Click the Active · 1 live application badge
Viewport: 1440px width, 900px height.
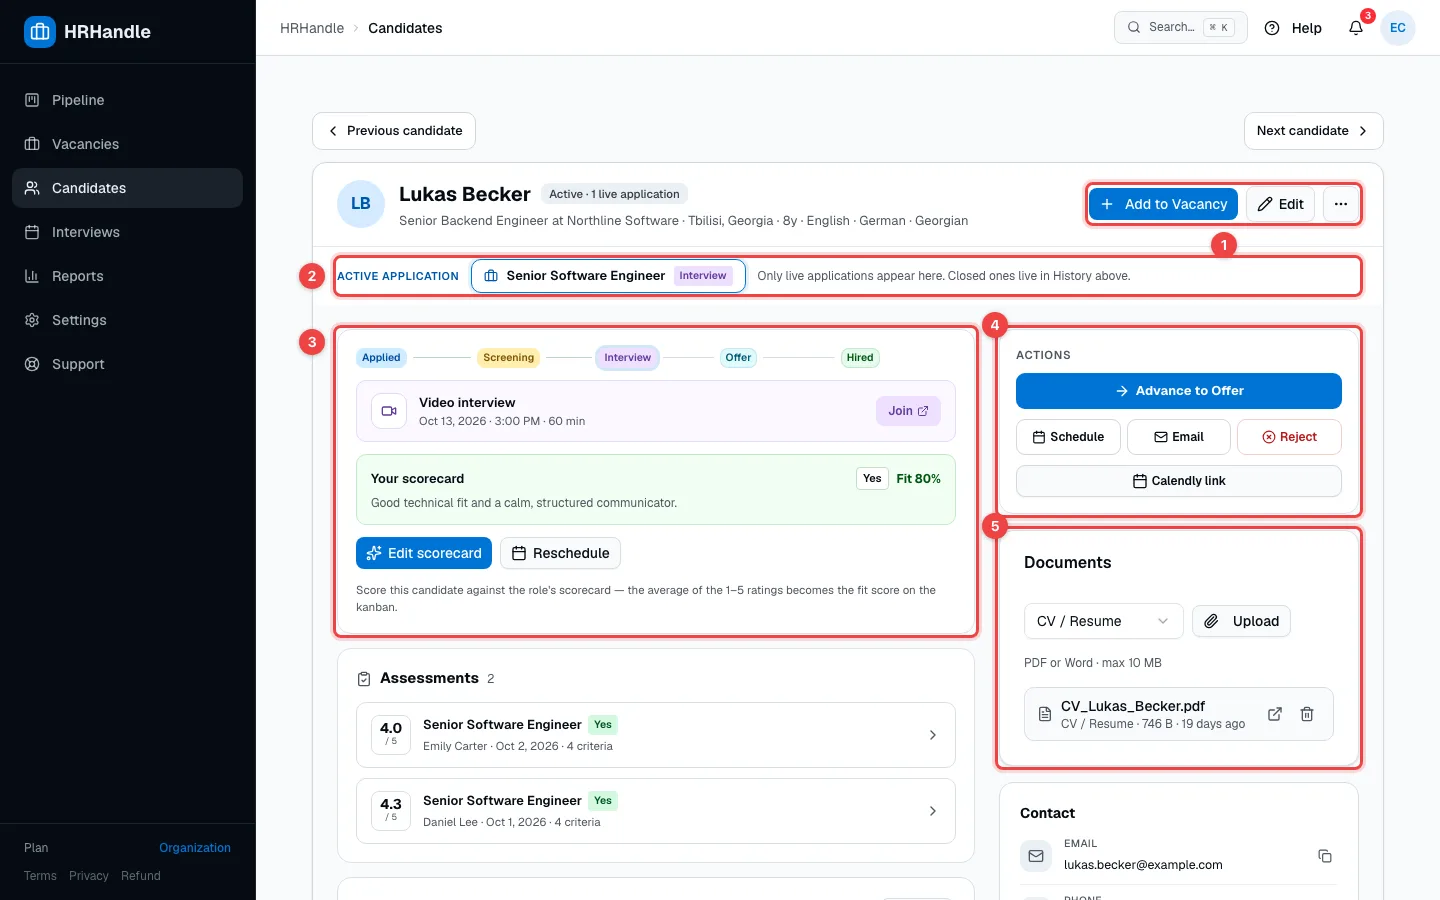[614, 194]
